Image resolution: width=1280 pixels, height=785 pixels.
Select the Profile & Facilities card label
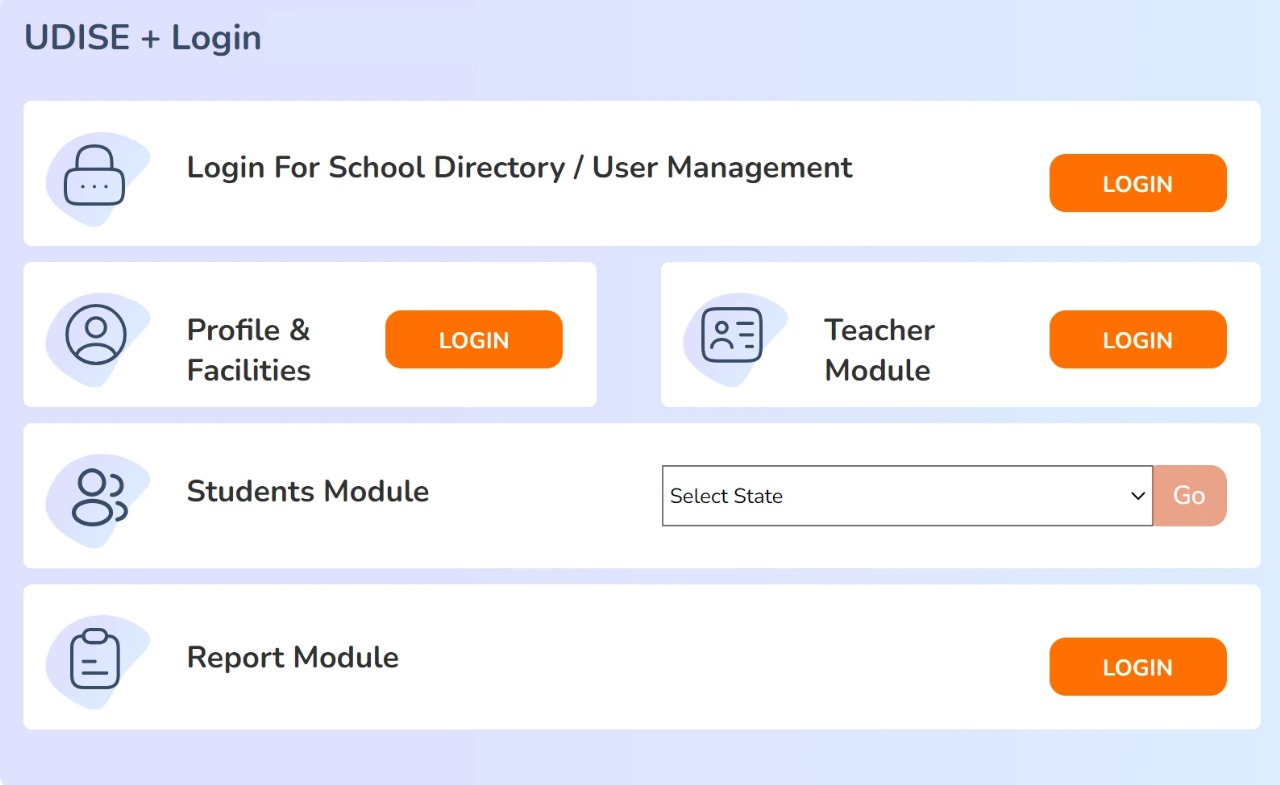tap(248, 350)
